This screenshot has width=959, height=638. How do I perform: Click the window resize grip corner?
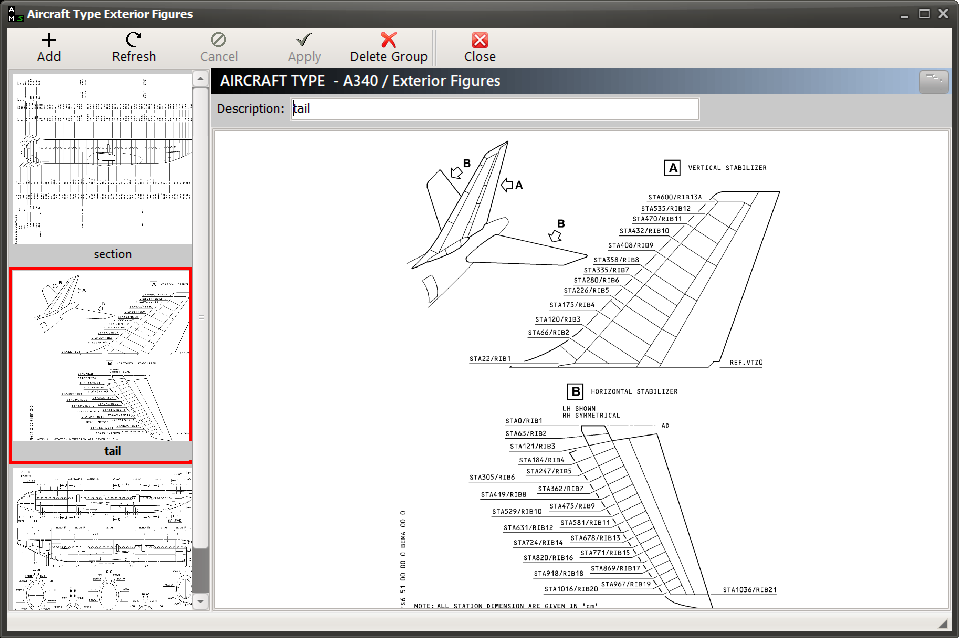(x=942, y=623)
